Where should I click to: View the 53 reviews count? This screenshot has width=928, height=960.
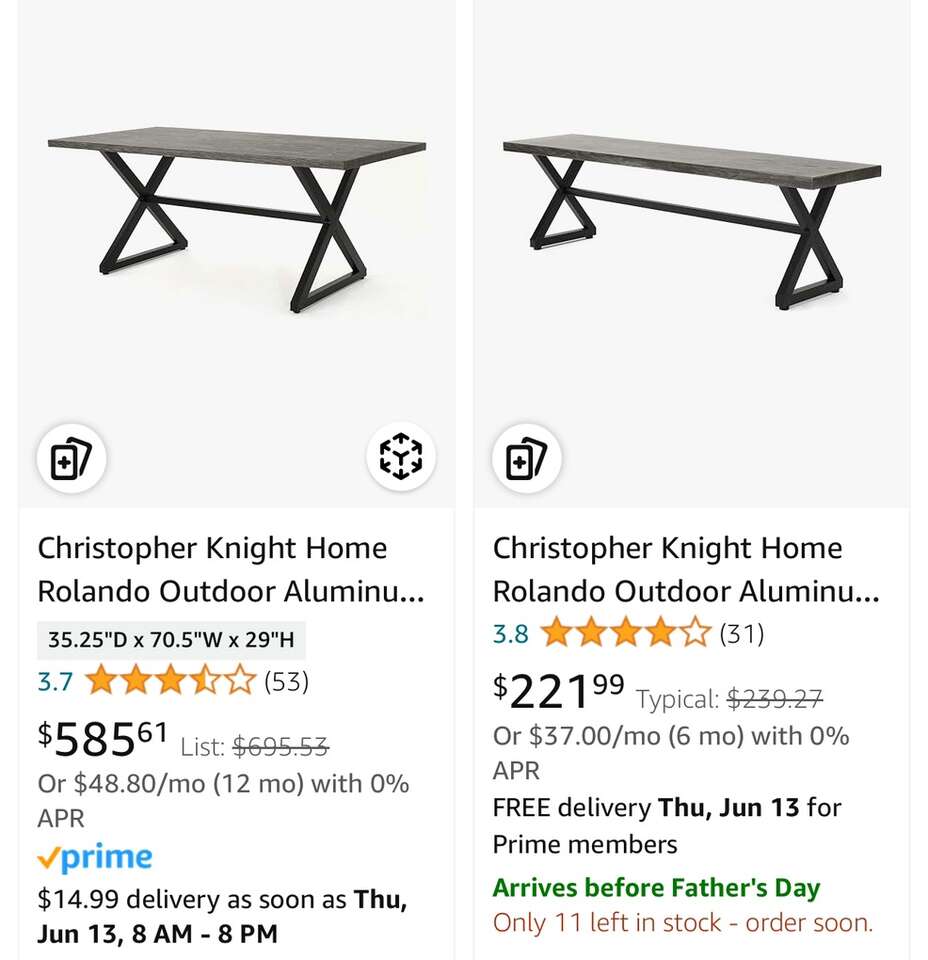tap(286, 682)
